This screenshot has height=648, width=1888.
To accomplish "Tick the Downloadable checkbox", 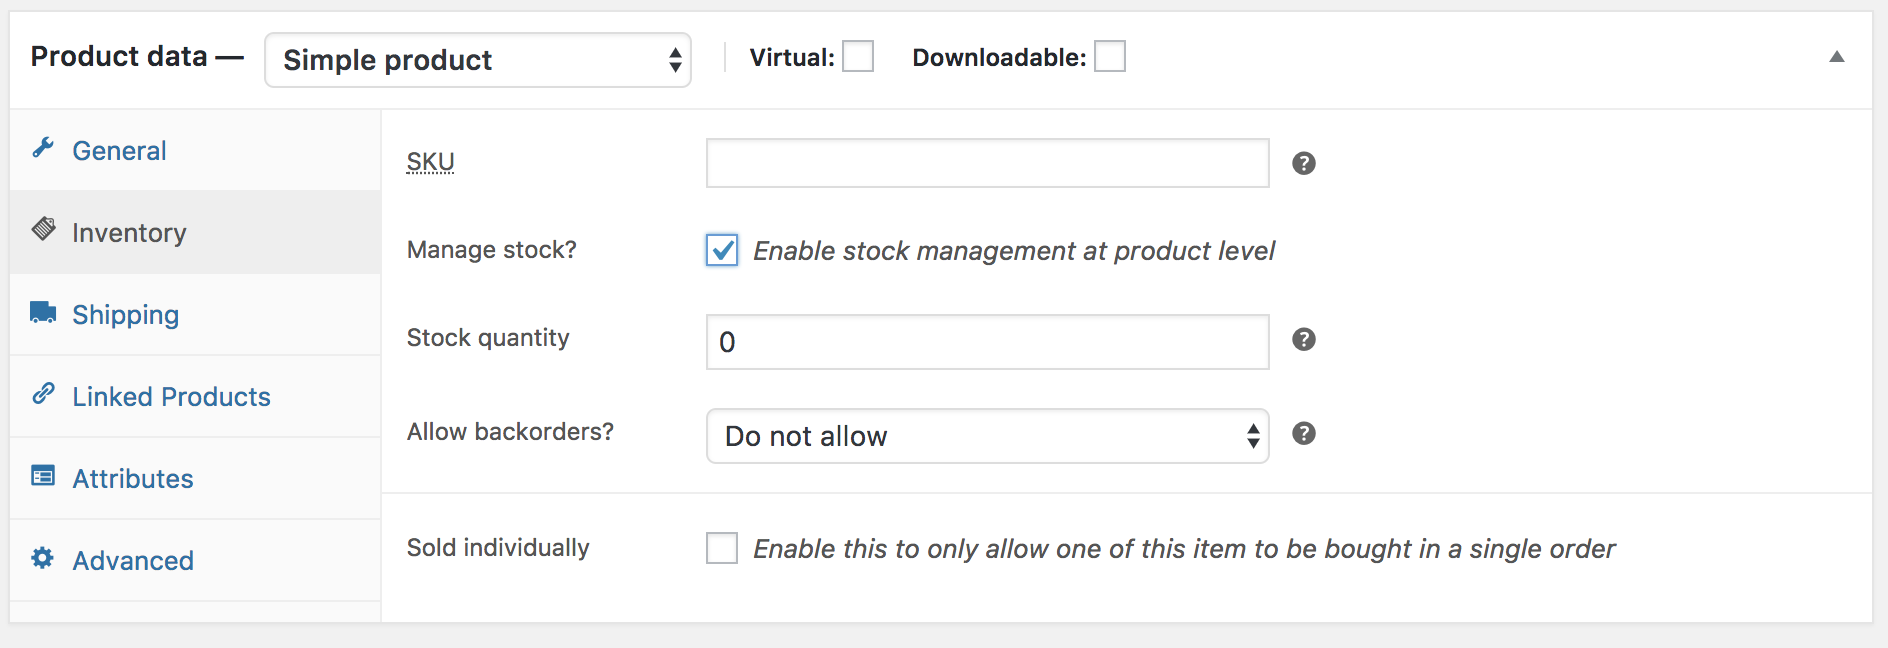I will point(1110,56).
